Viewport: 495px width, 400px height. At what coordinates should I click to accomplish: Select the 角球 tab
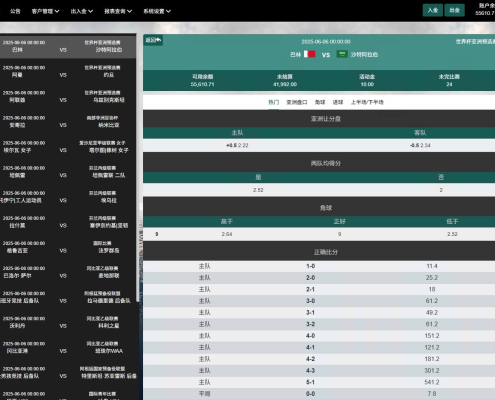point(320,102)
